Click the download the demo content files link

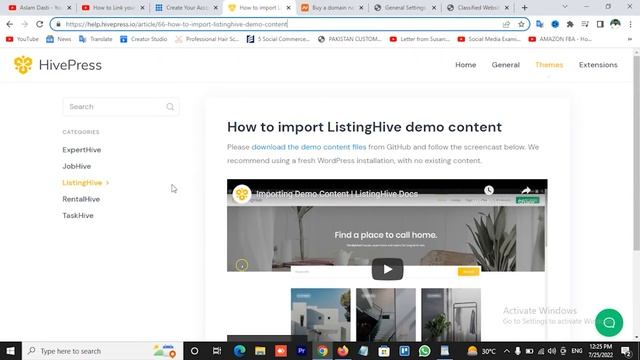[309, 147]
